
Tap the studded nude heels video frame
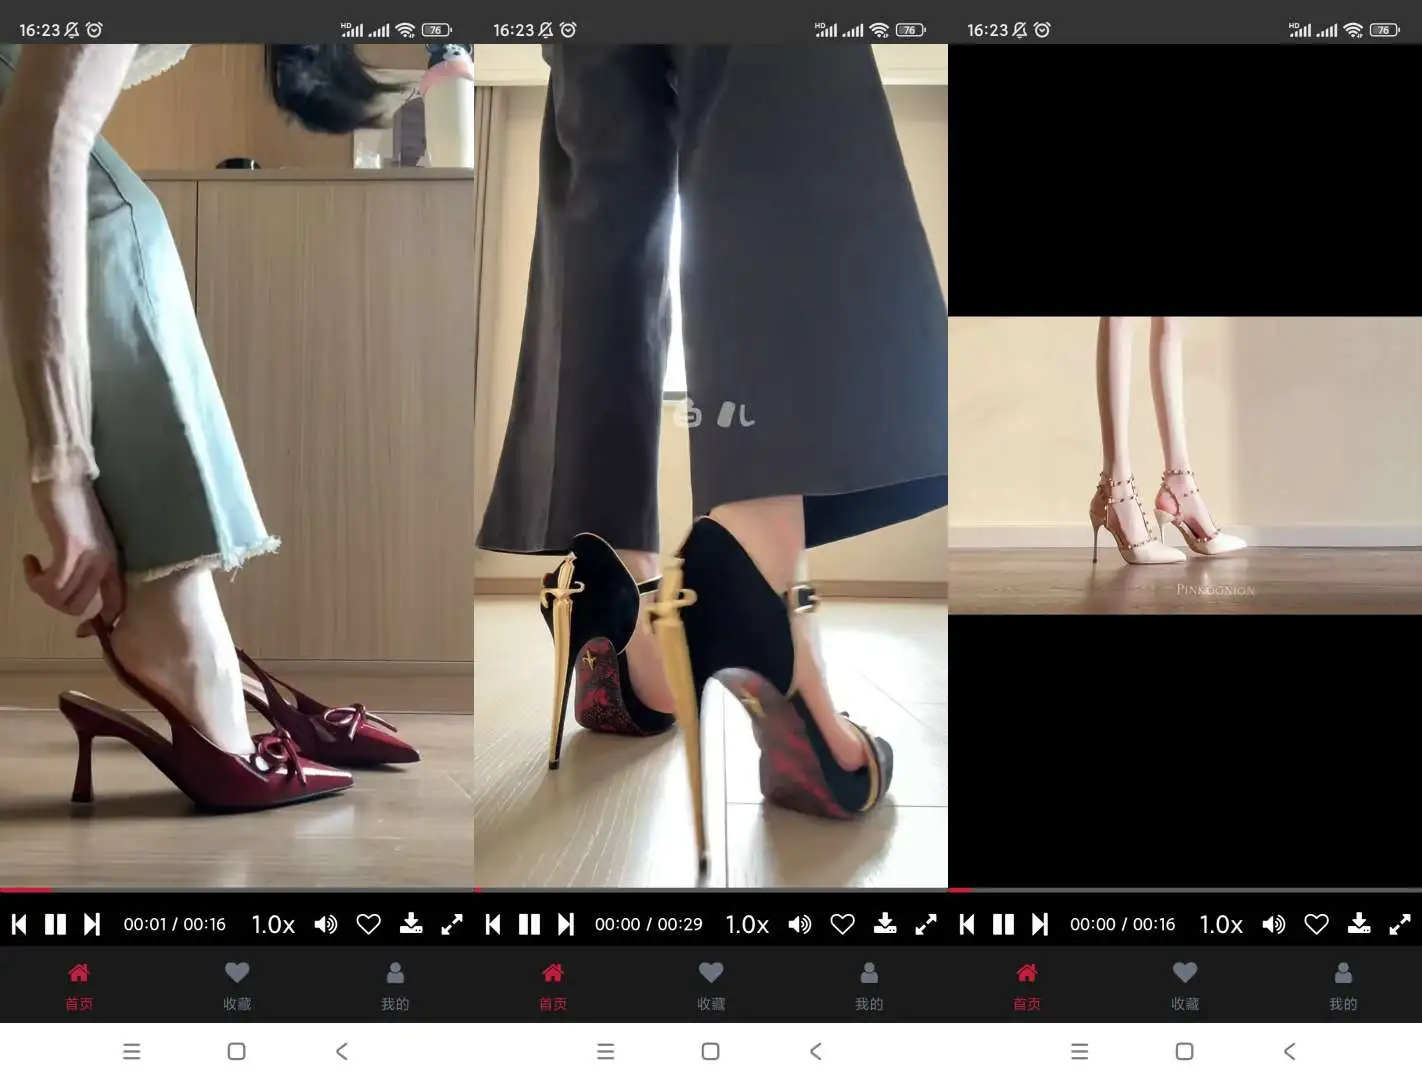[x=1185, y=465]
